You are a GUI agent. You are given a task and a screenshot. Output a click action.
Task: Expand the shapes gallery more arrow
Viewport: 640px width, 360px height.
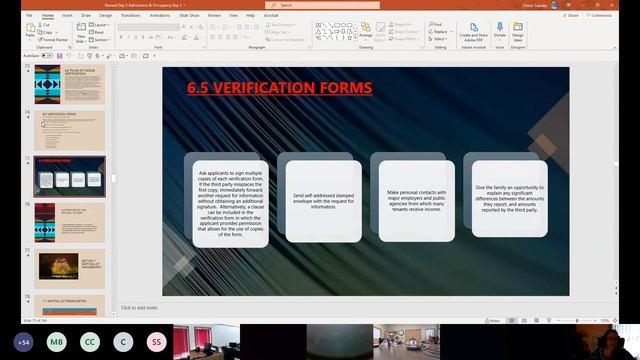tap(356, 38)
